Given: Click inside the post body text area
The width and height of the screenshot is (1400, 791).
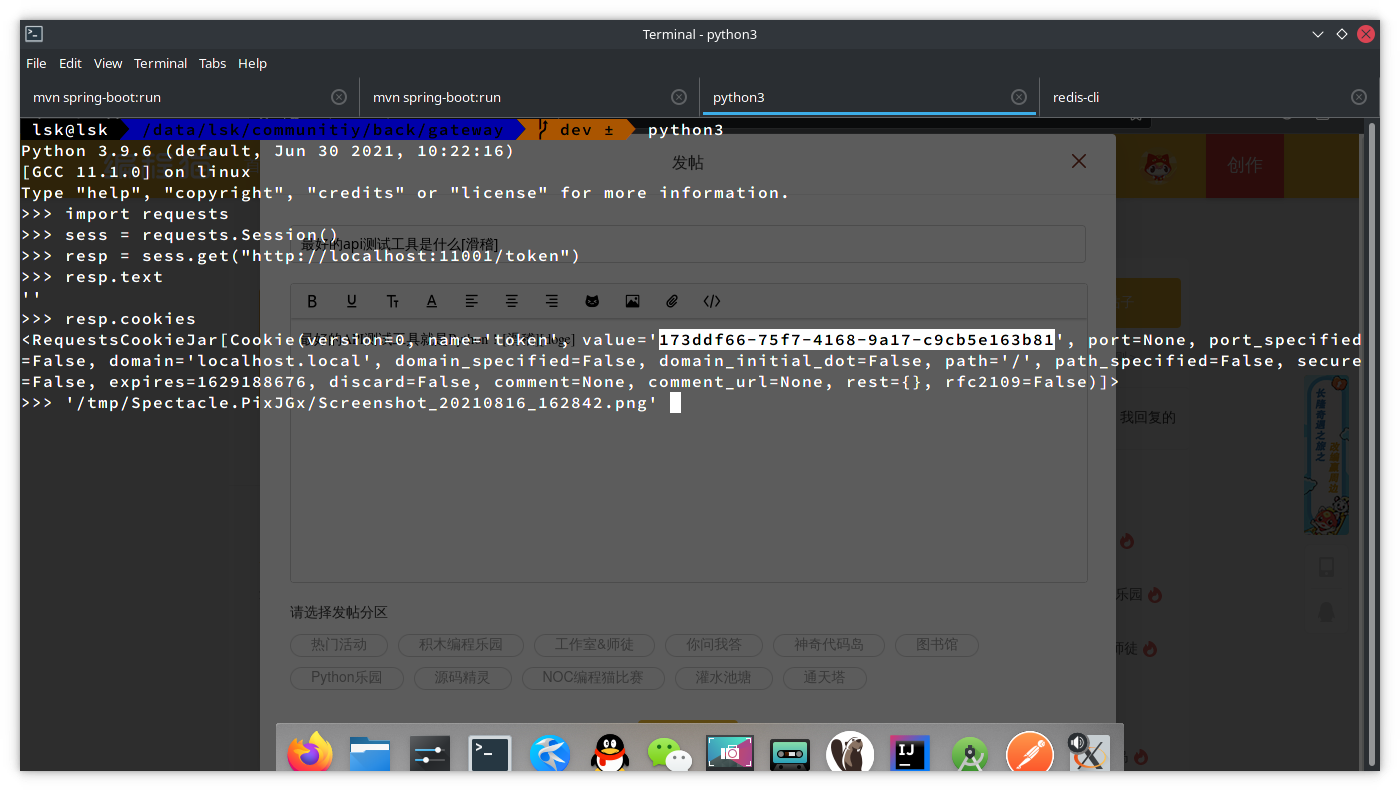Looking at the screenshot, I should click(x=688, y=450).
